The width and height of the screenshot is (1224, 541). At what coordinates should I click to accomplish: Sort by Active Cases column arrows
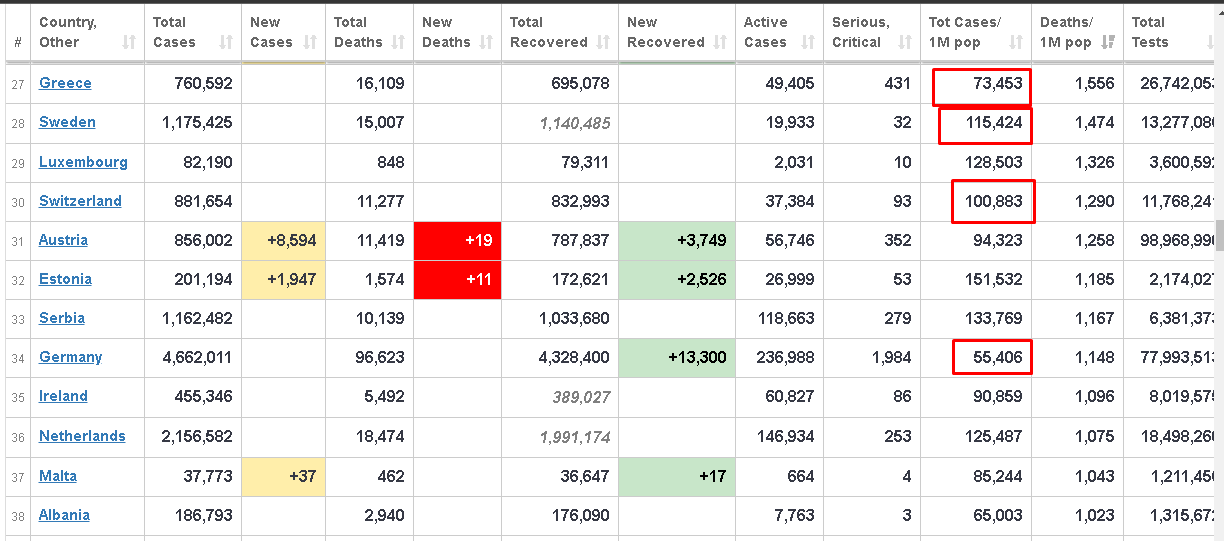tap(808, 42)
